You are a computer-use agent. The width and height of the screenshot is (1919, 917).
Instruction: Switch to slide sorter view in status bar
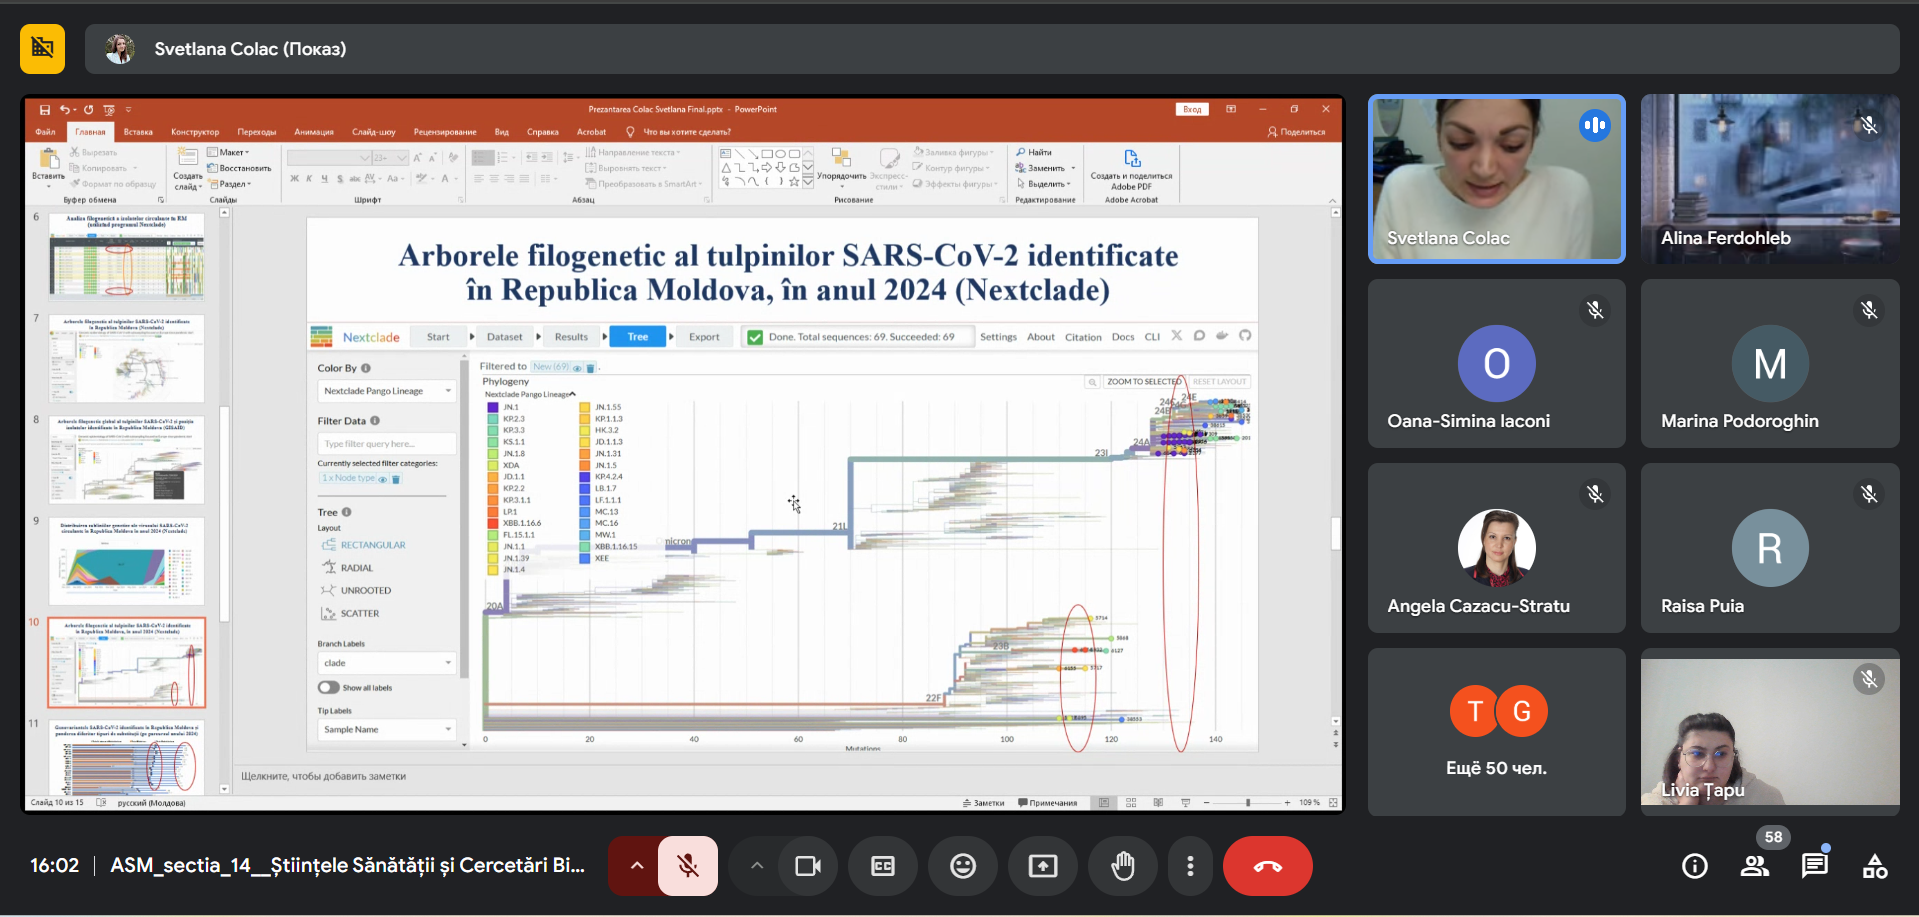(x=1131, y=803)
